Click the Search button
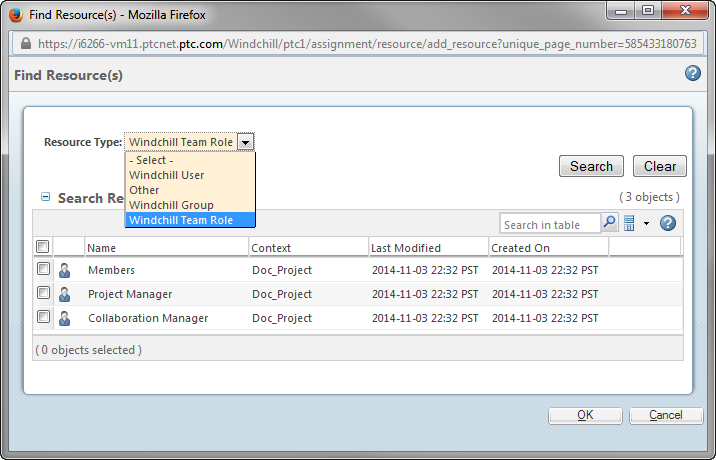The image size is (716, 460). click(591, 166)
